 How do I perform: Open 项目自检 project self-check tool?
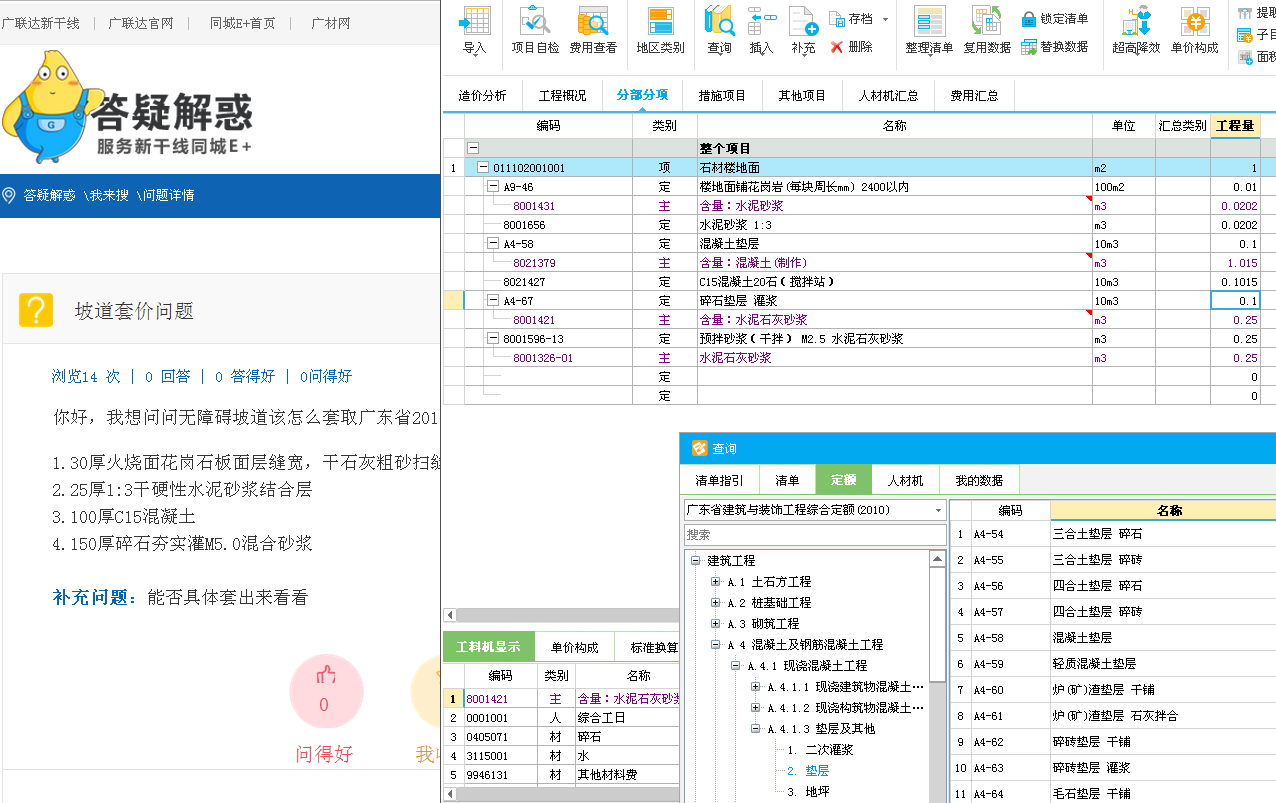[535, 21]
